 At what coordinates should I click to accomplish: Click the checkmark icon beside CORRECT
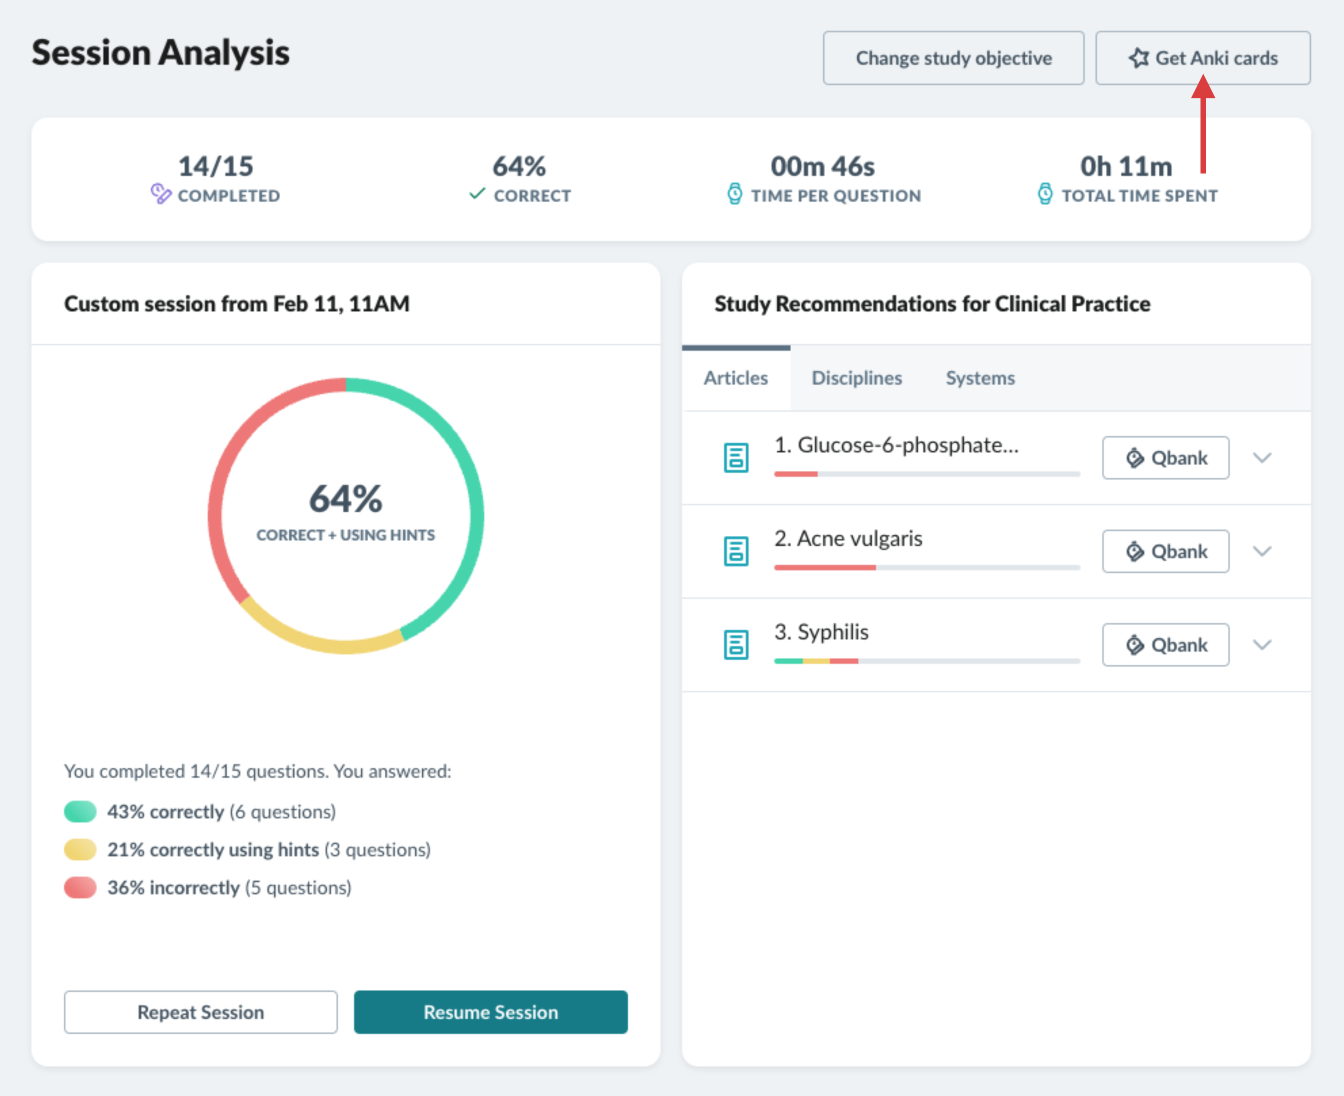[x=478, y=194]
